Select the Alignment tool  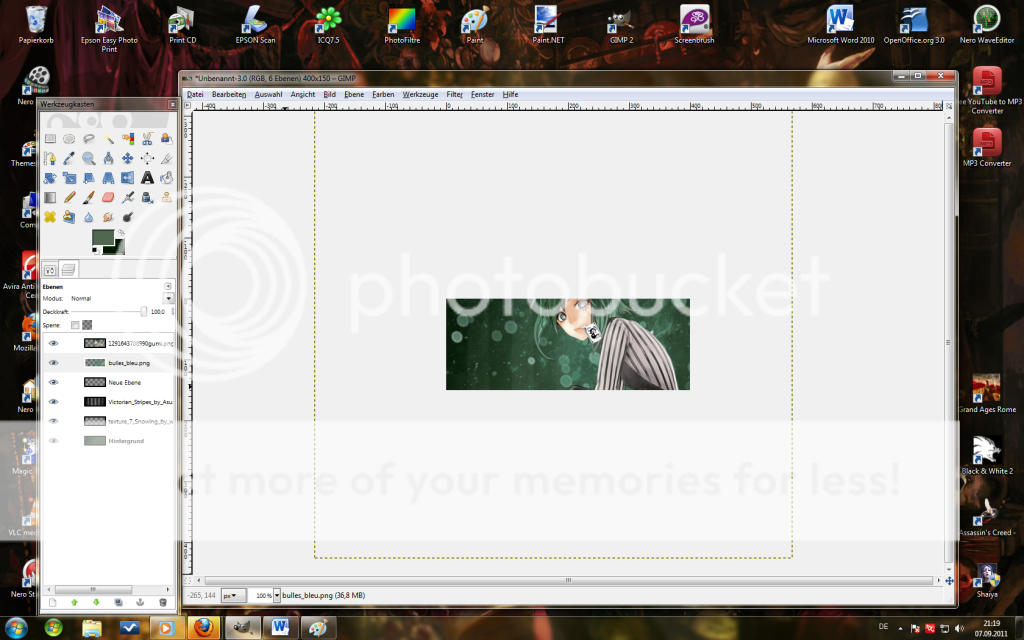pos(148,158)
